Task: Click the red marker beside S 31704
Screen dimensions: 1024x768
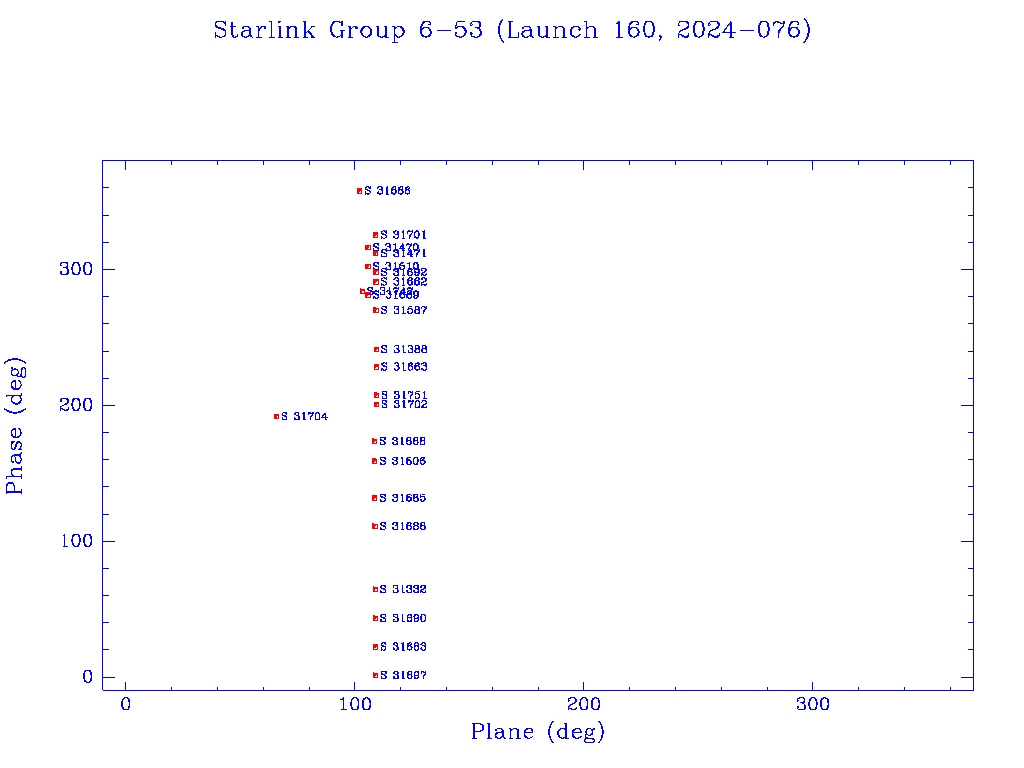Action: coord(277,417)
